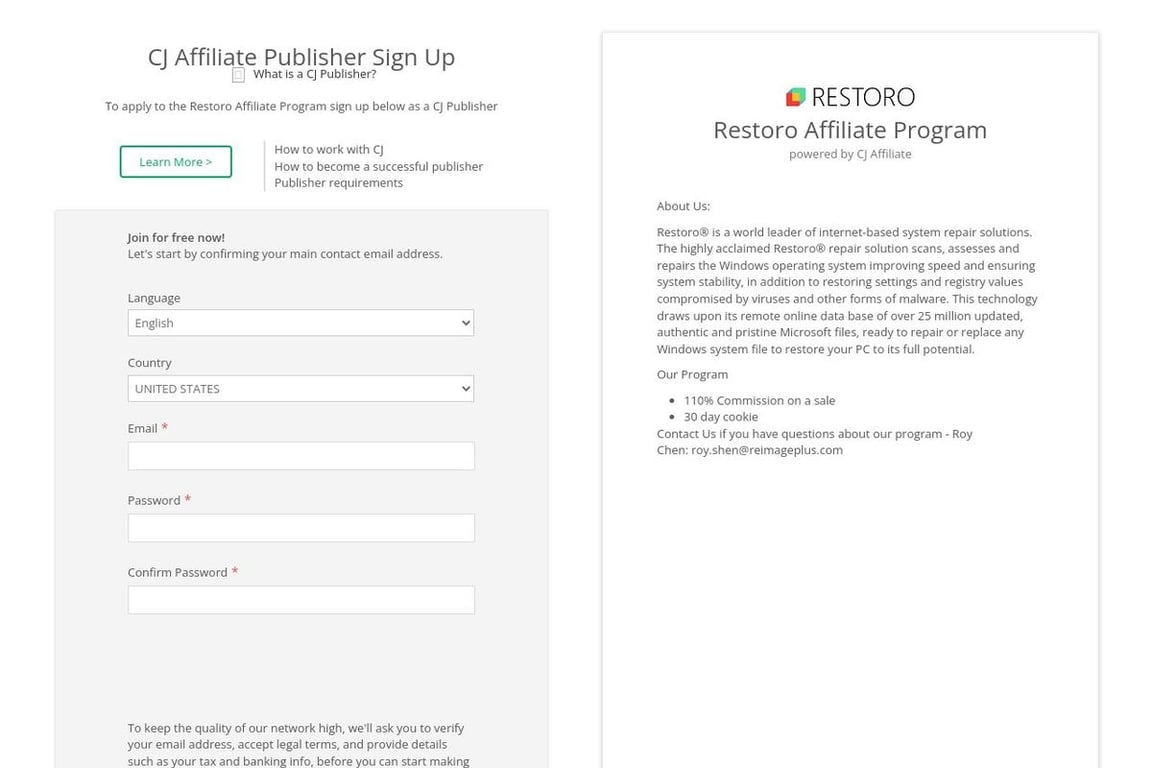Click 'To apply to the Restoro Affiliate Program' sentence
The height and width of the screenshot is (768, 1152).
[301, 107]
